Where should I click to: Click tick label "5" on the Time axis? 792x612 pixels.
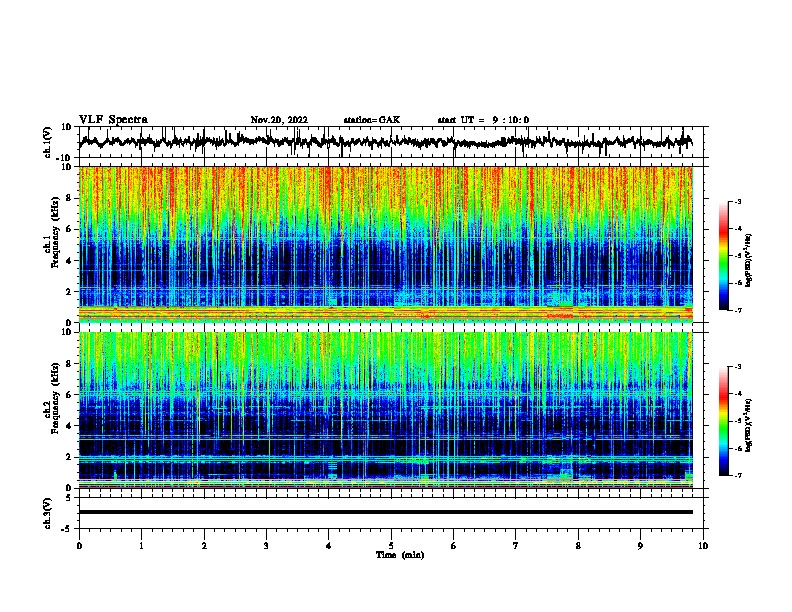[391, 546]
